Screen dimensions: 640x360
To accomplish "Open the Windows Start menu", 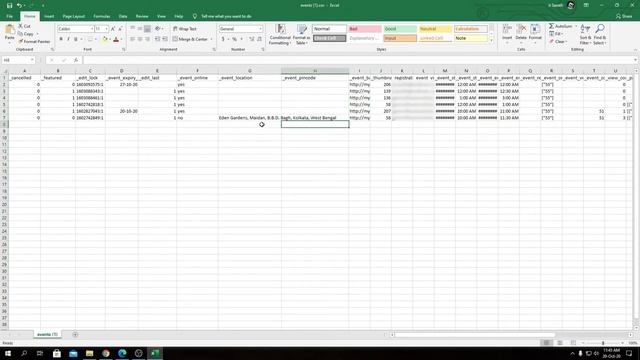I will click(7, 353).
